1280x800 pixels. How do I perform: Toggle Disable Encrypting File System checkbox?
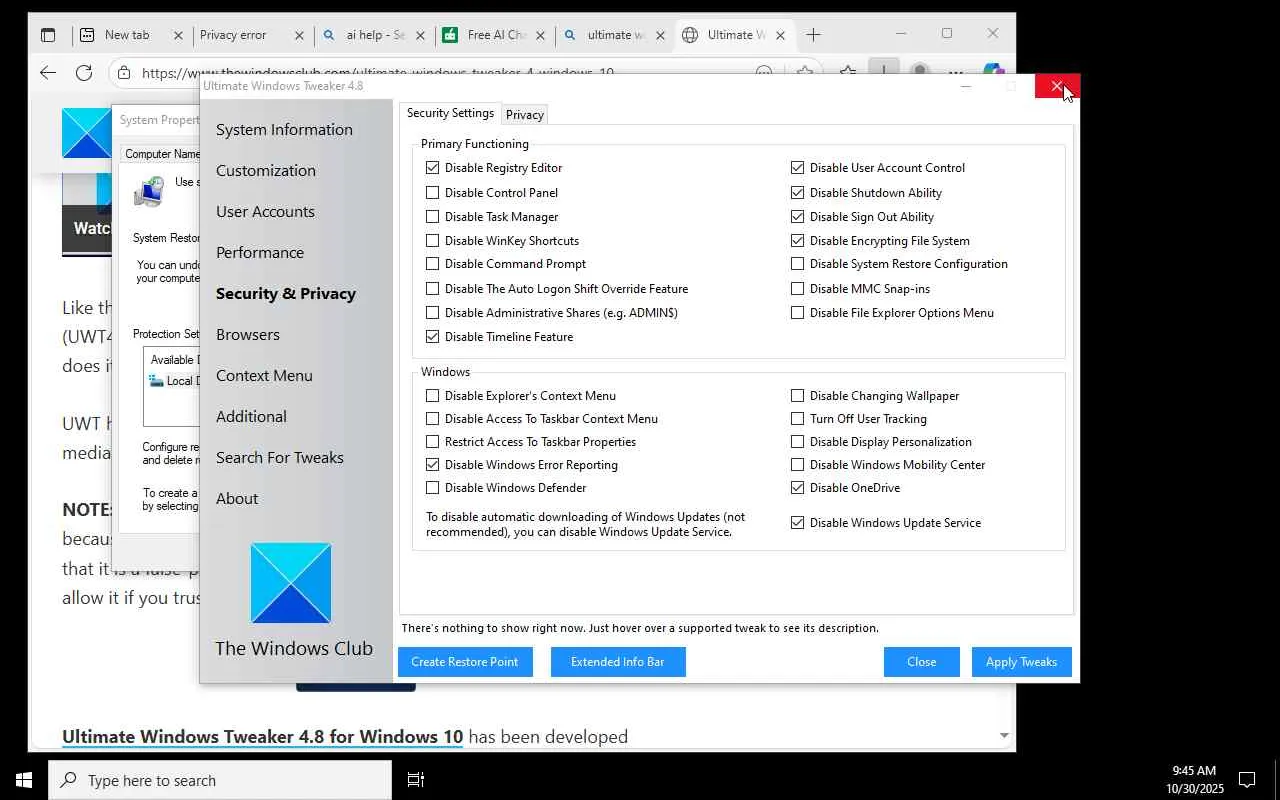797,241
